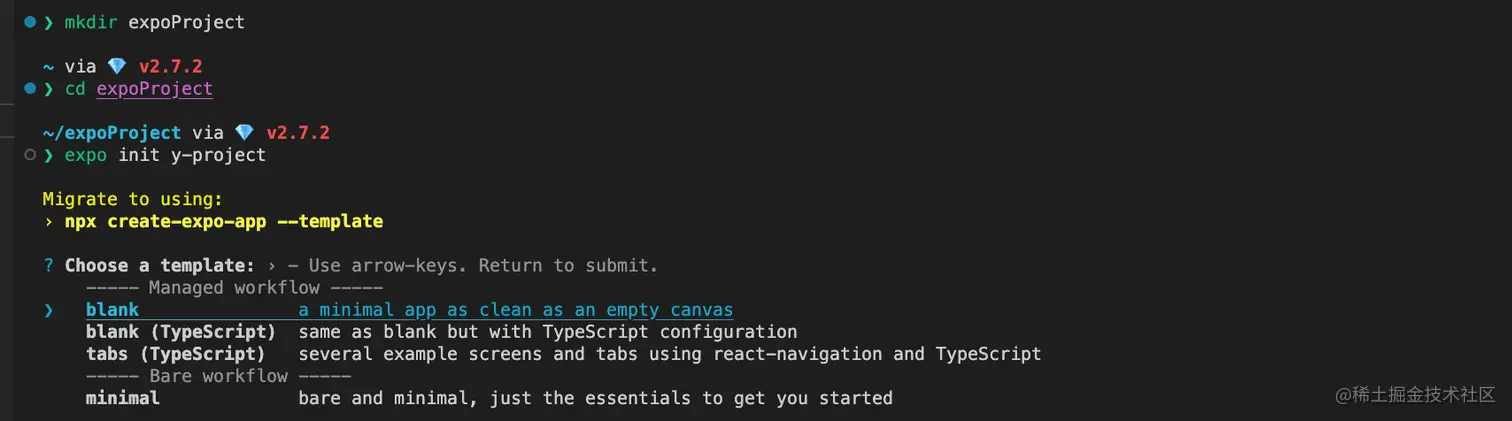
Task: Click the hollow circle beside expo init
Action: (30, 155)
